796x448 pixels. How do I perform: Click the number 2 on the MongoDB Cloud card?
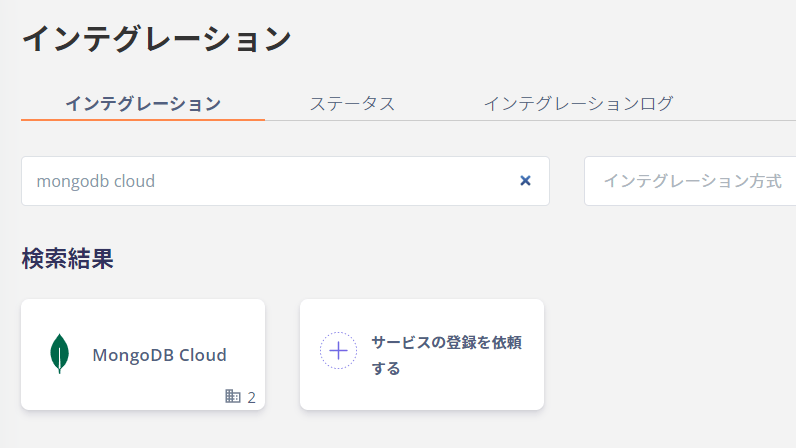(251, 397)
